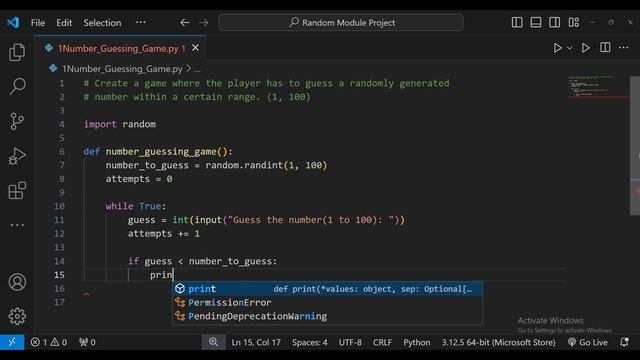Open remote window button in status bar

(12, 342)
